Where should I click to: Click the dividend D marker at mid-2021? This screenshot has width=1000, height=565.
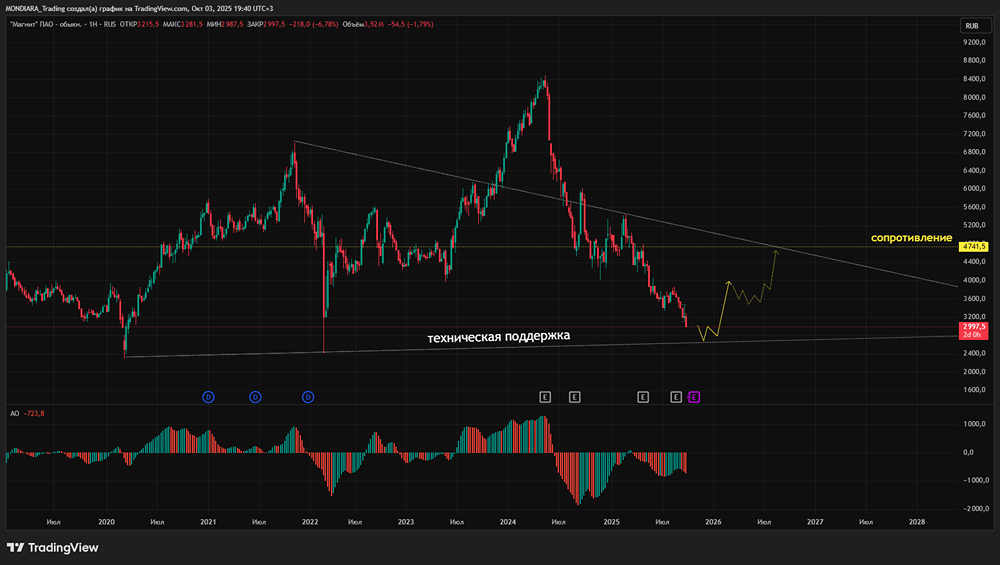pos(255,397)
